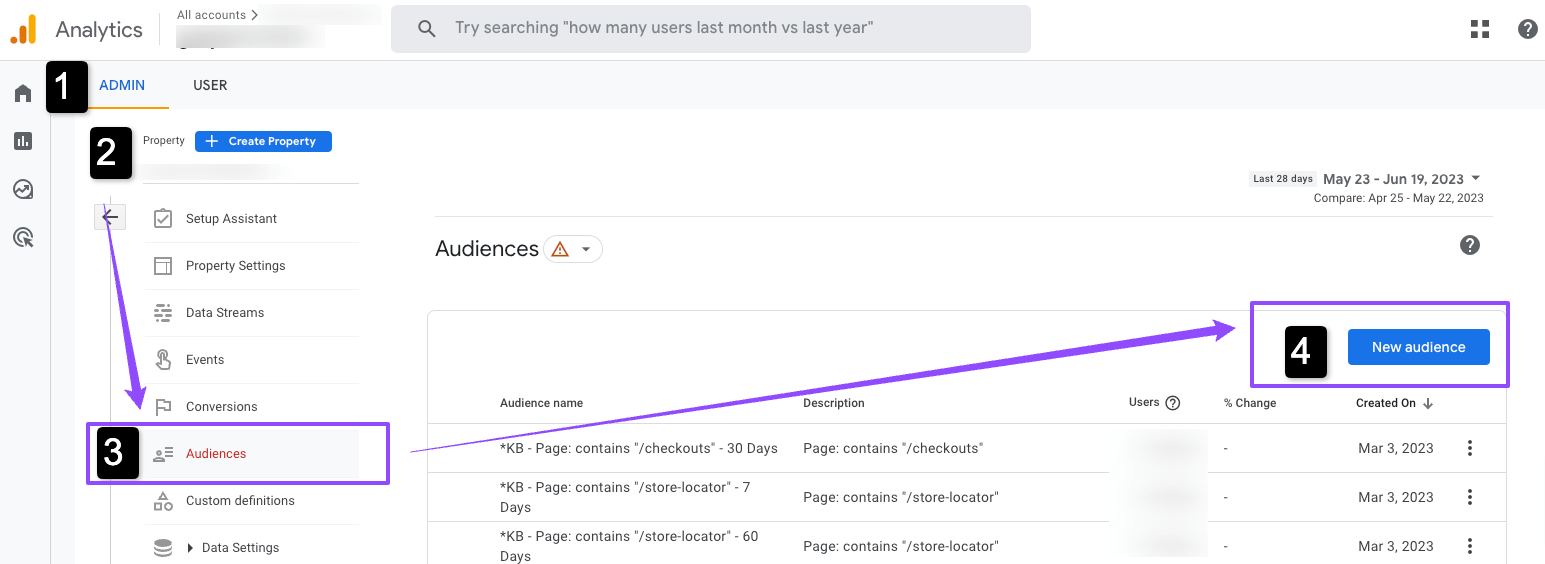
Task: Open more options for "/checkouts" 30 Days audience
Action: pyautogui.click(x=1470, y=448)
